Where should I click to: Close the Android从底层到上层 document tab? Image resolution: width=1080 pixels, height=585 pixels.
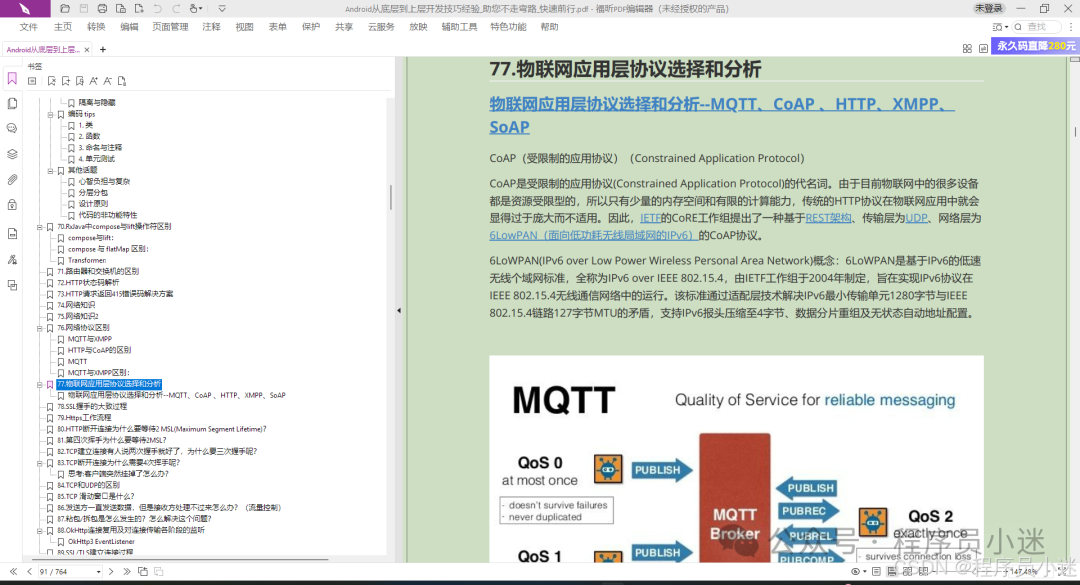point(87,50)
